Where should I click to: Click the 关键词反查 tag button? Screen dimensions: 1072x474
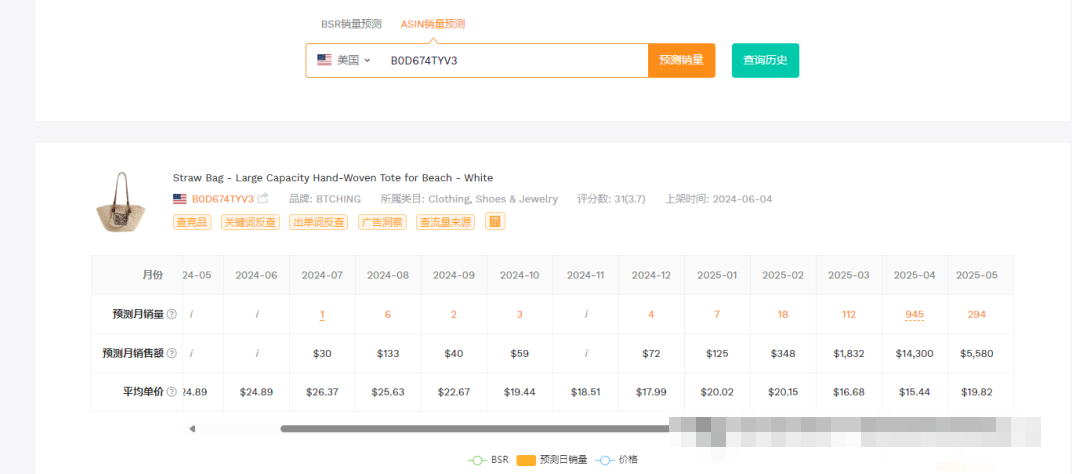250,222
